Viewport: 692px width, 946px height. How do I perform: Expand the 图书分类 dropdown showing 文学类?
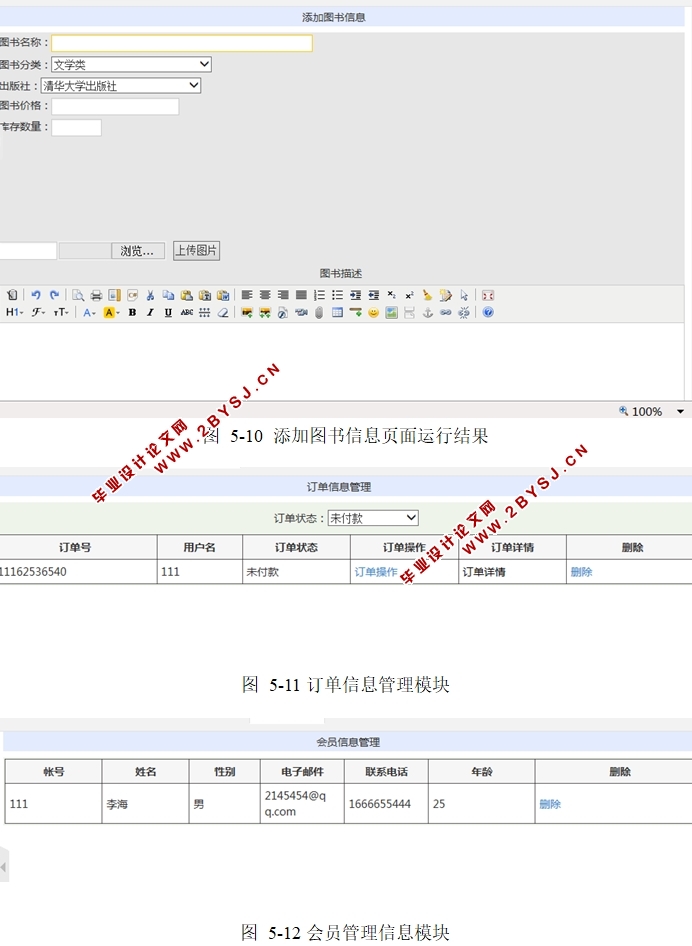(x=131, y=65)
